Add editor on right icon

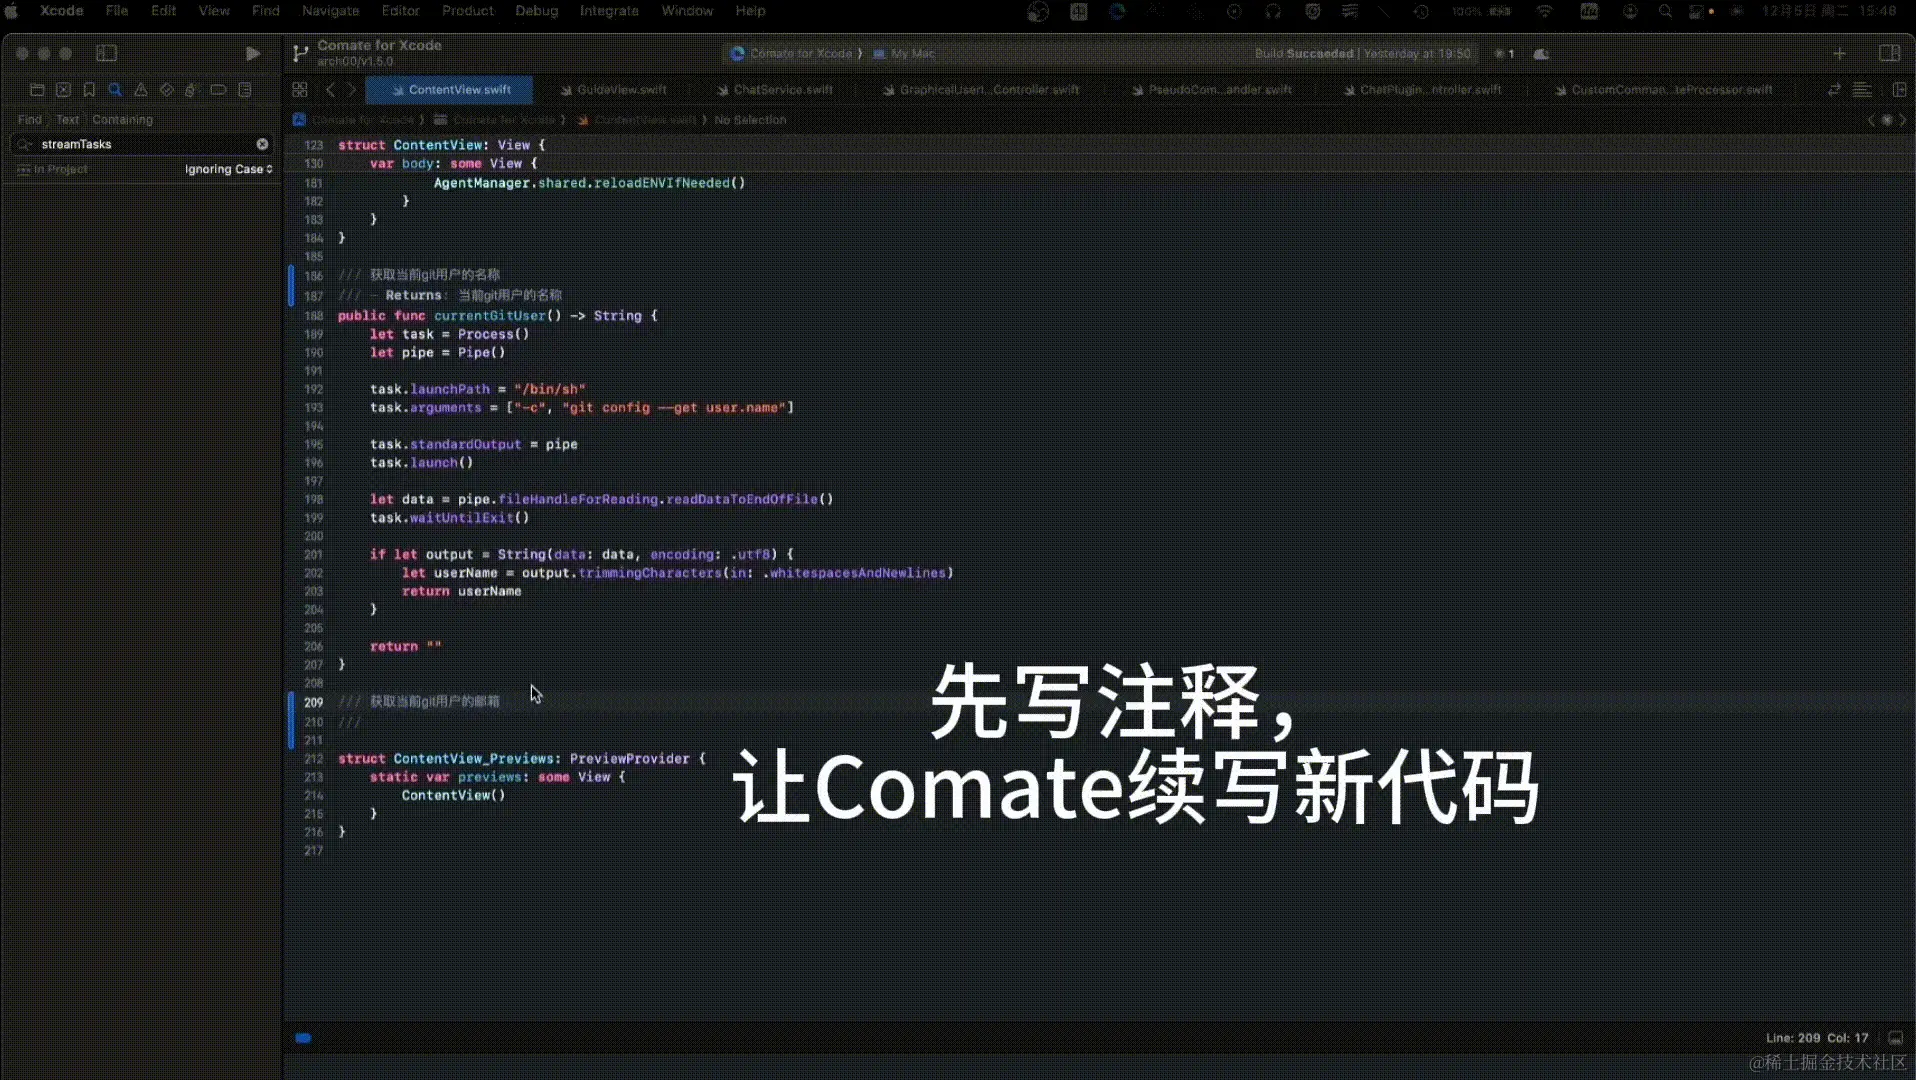[x=1899, y=90]
